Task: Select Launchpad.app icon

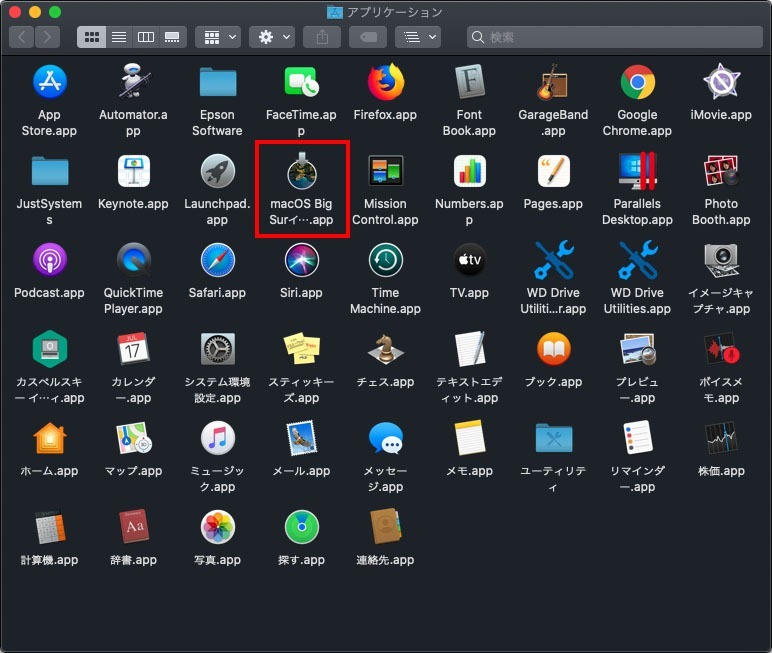Action: pyautogui.click(x=218, y=171)
